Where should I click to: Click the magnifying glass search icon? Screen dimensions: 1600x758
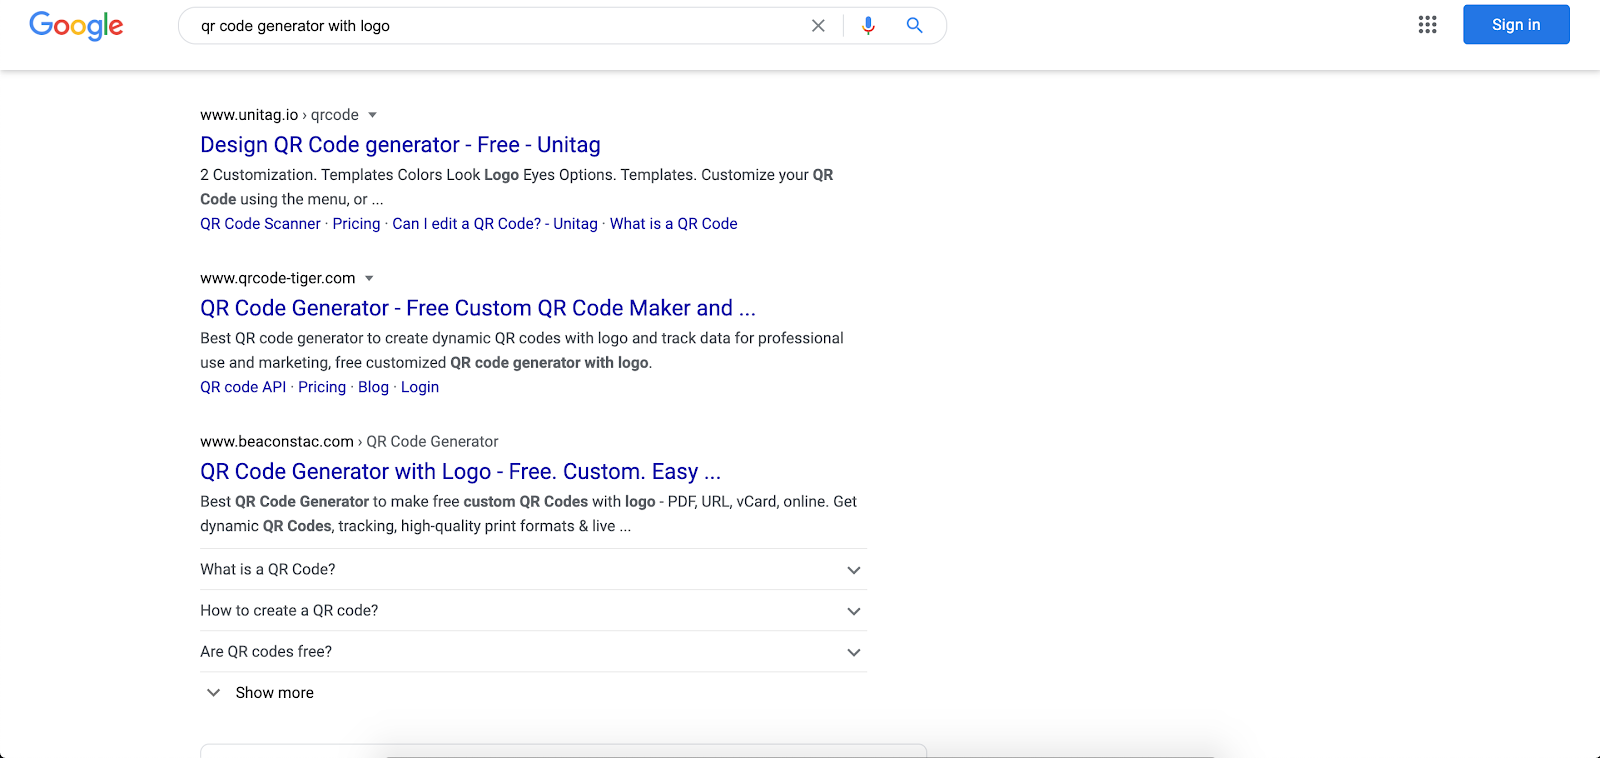pos(914,26)
